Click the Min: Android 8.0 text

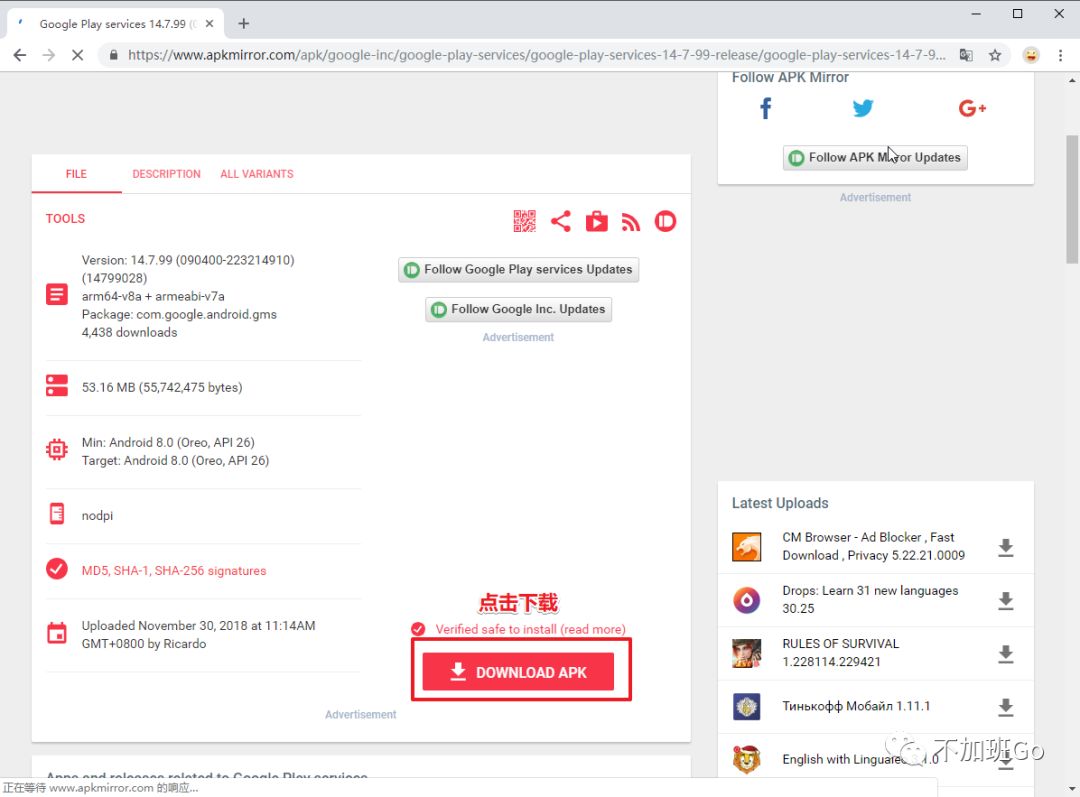pos(168,442)
